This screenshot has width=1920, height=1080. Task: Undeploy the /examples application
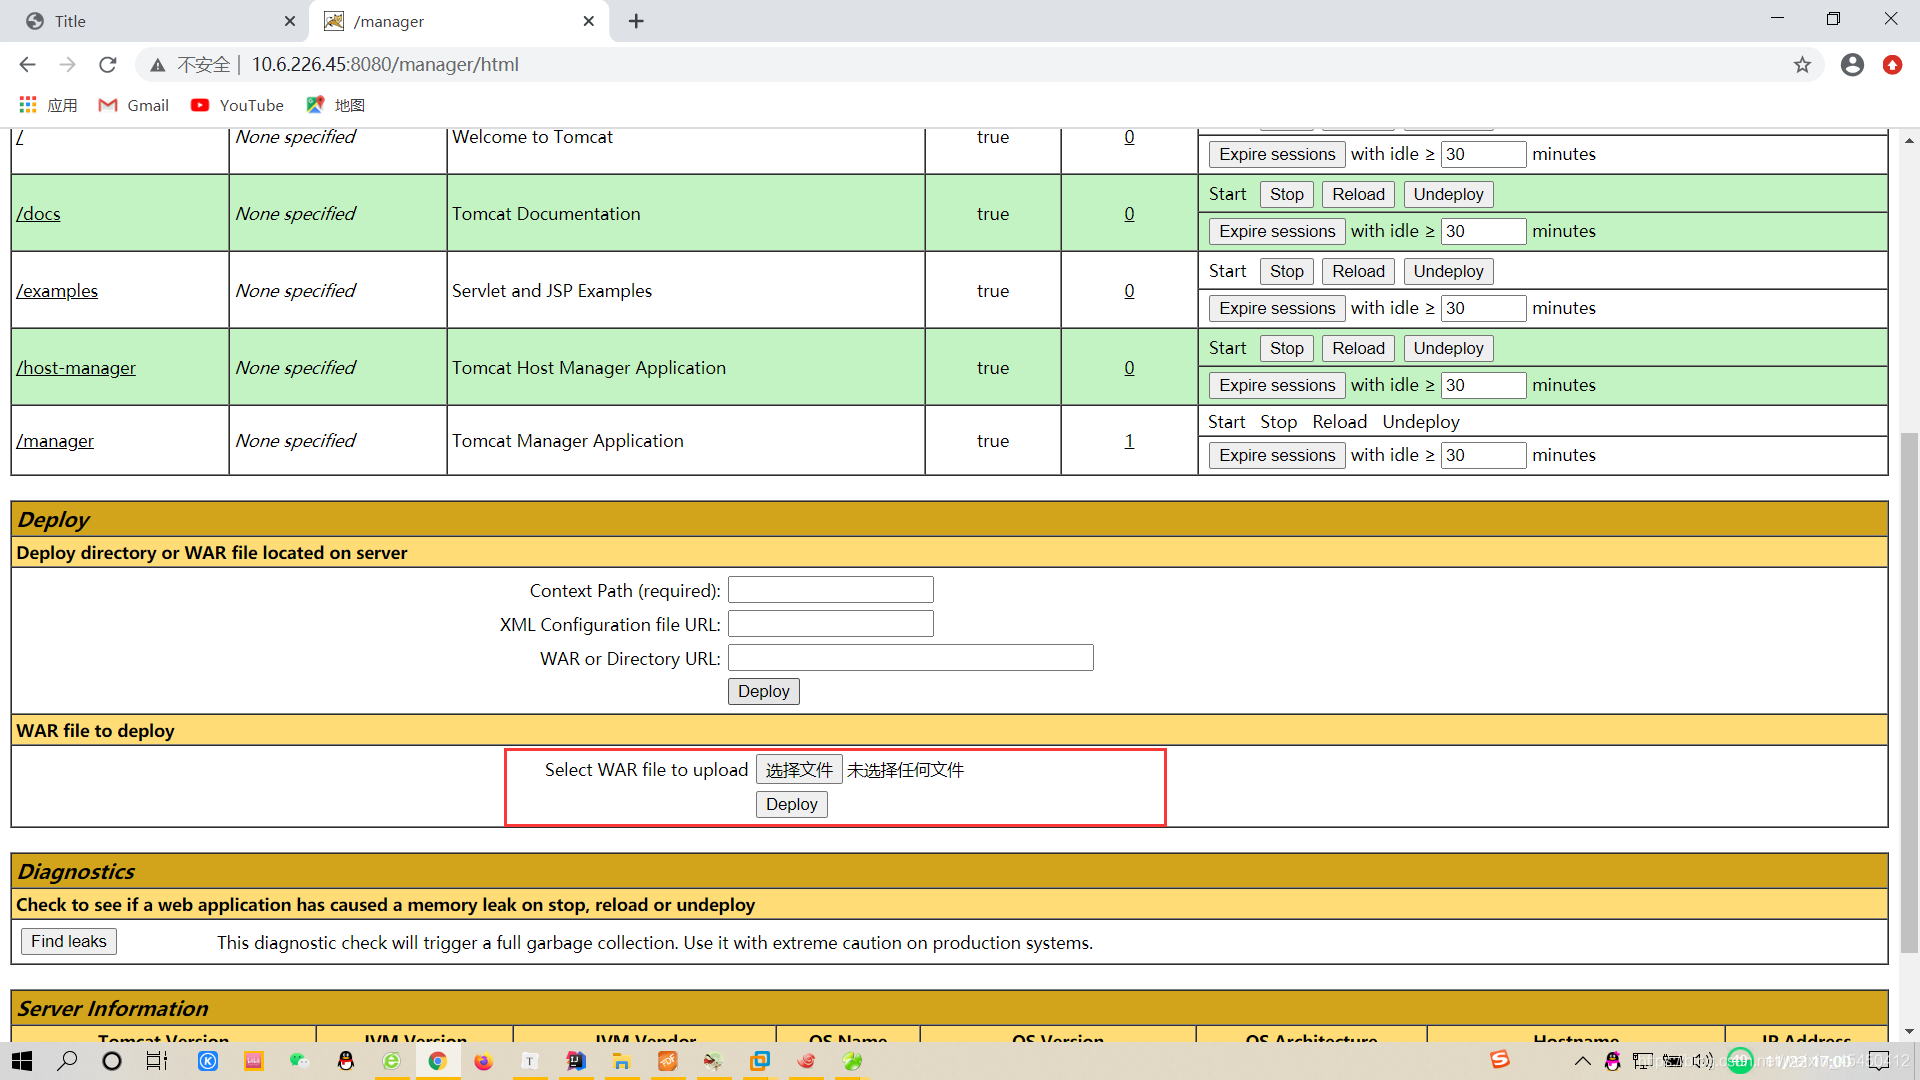(x=1448, y=271)
